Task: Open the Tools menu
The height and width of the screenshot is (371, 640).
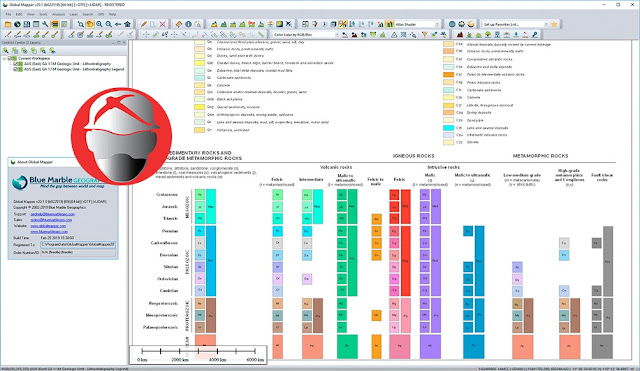Action: pos(43,14)
